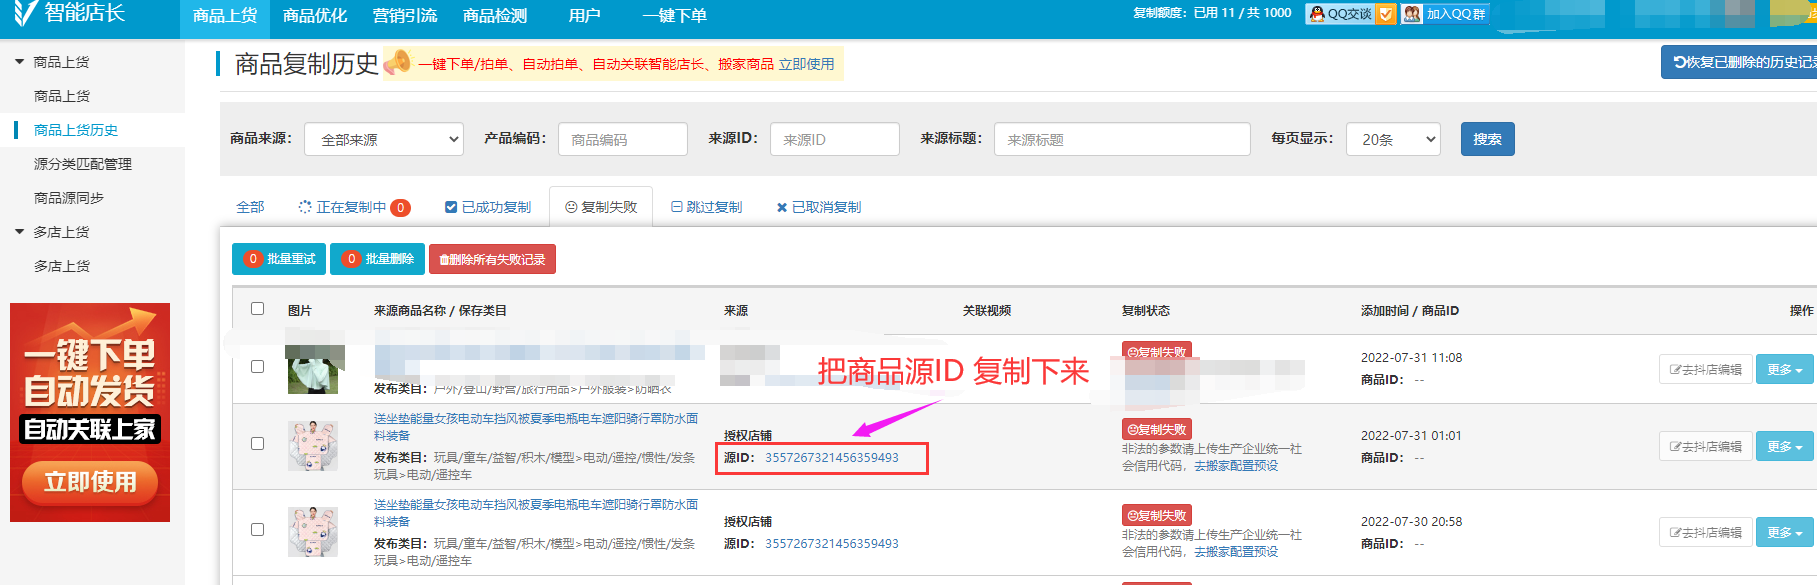The width and height of the screenshot is (1817, 585).
Task: Click the 智能店长 logo icon
Action: pos(25,12)
